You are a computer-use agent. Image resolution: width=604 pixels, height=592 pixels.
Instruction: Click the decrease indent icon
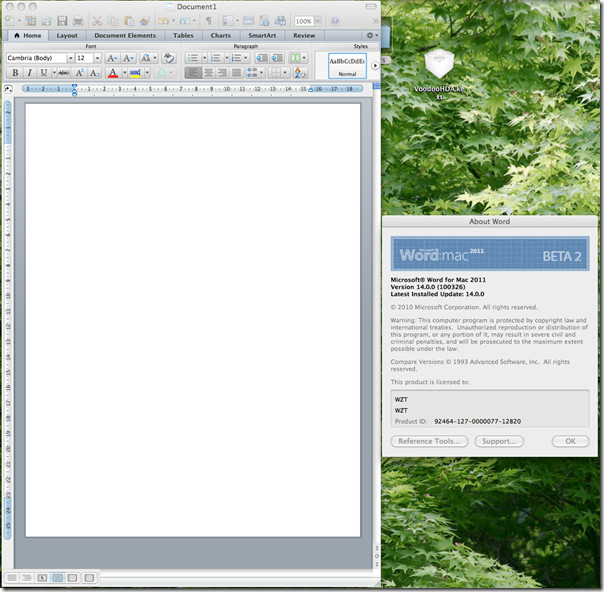click(x=262, y=58)
